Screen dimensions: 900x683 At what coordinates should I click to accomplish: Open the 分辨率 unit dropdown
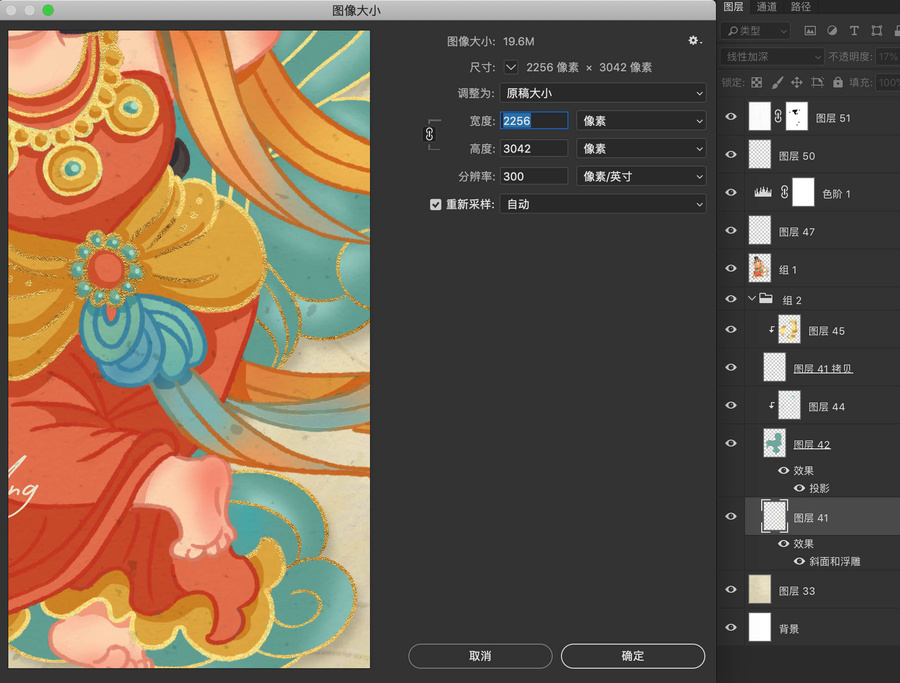(x=641, y=176)
